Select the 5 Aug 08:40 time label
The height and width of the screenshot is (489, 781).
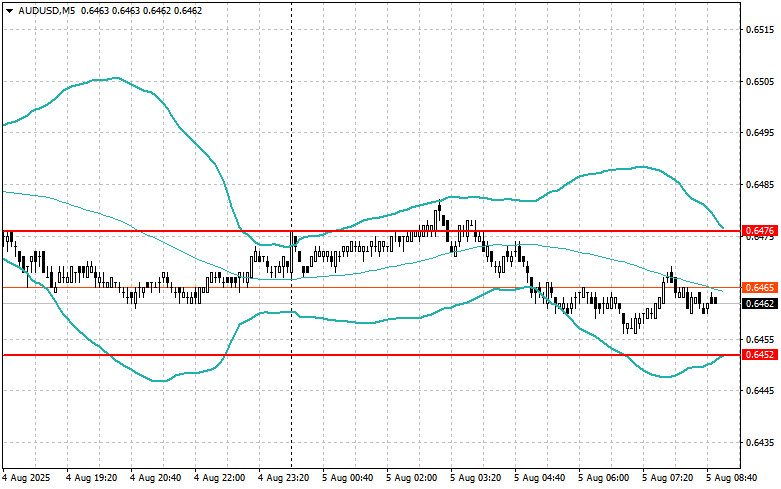pos(732,478)
